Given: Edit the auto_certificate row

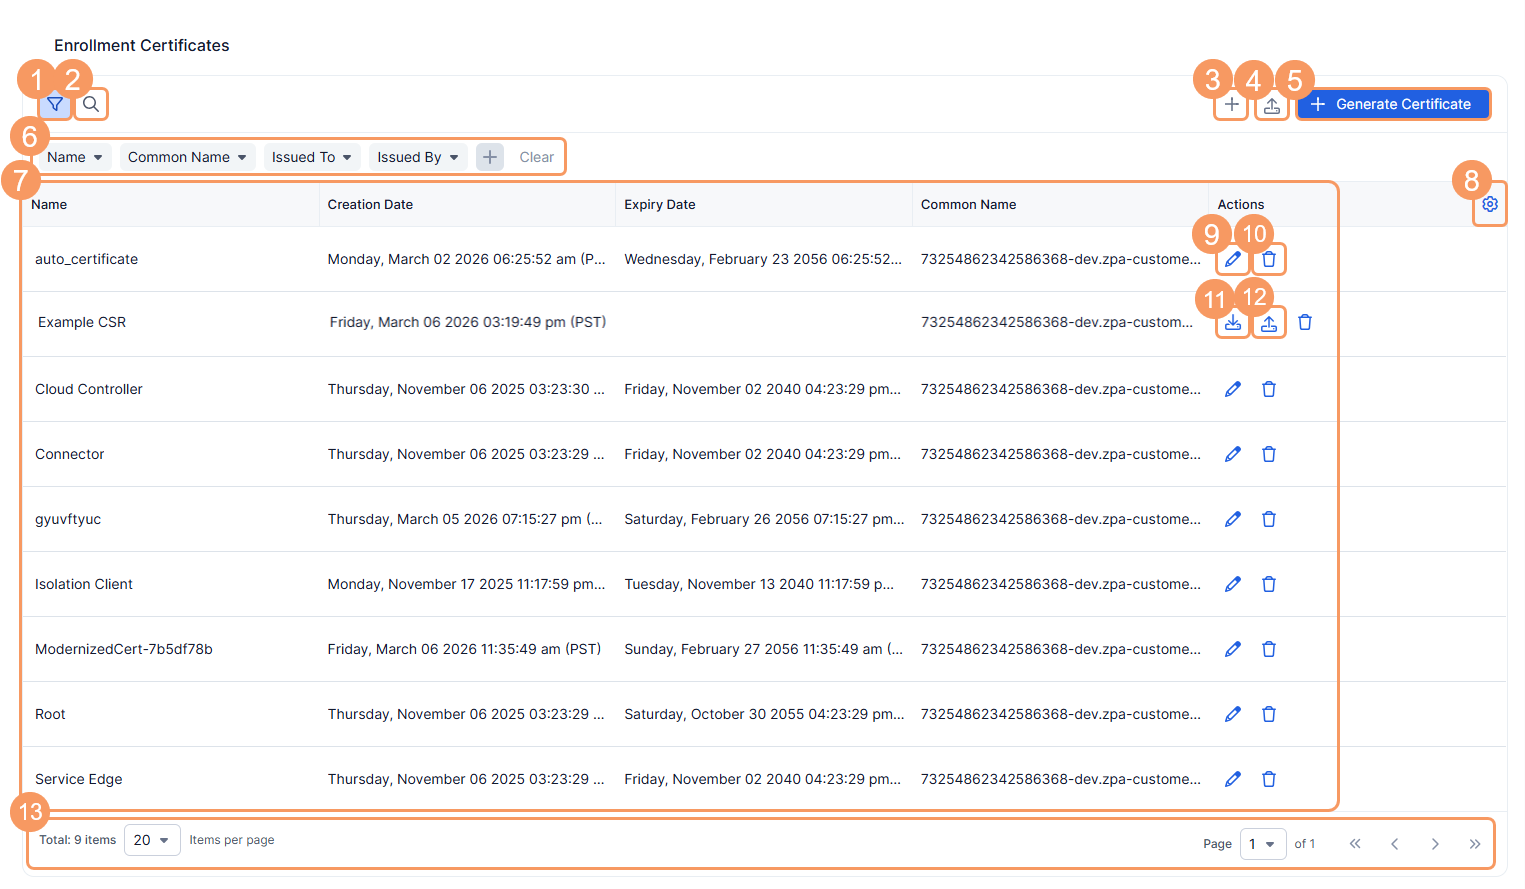Looking at the screenshot, I should (x=1233, y=259).
